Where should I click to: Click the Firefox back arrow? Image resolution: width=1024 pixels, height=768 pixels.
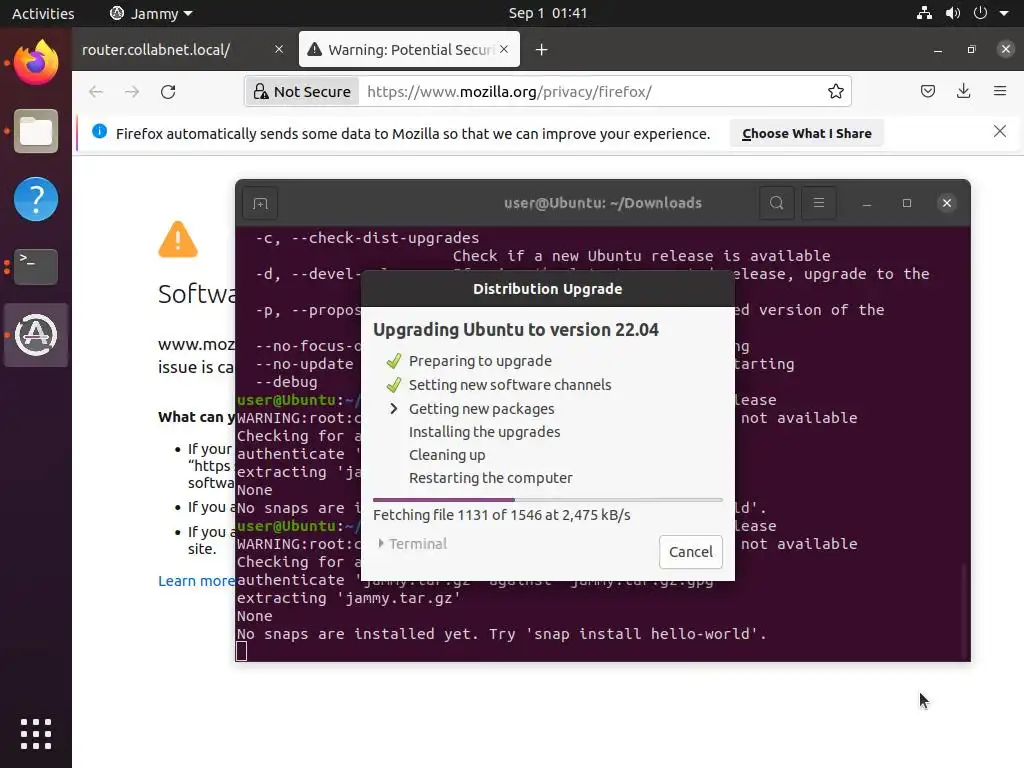coord(96,91)
